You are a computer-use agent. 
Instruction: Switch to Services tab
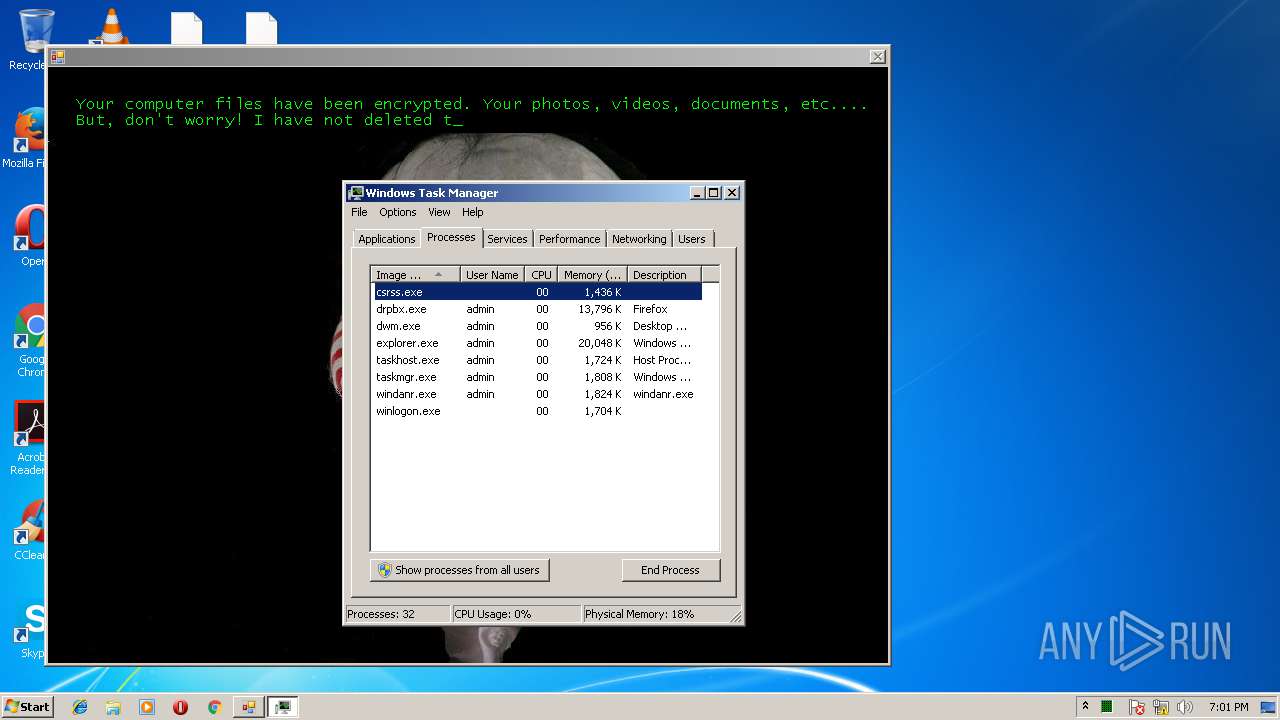(x=507, y=239)
